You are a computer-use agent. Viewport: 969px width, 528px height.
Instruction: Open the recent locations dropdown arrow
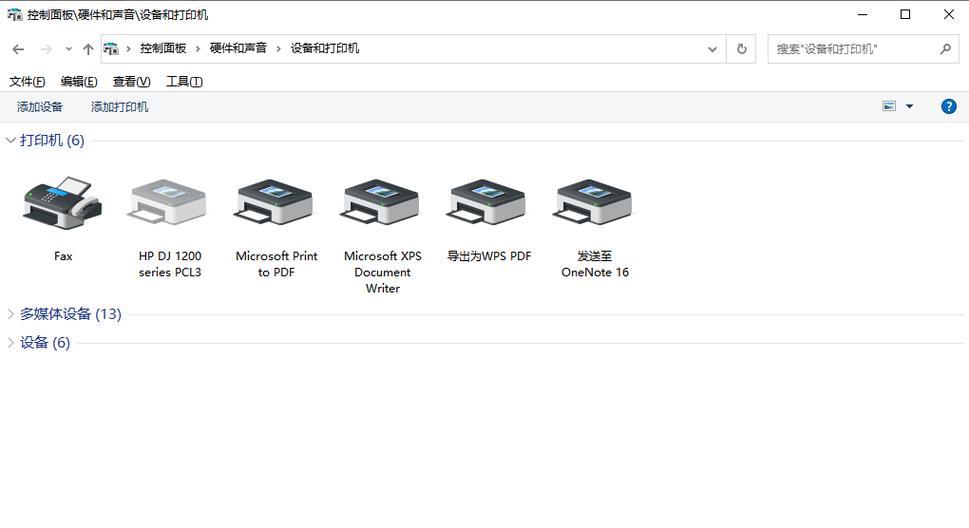[69, 49]
